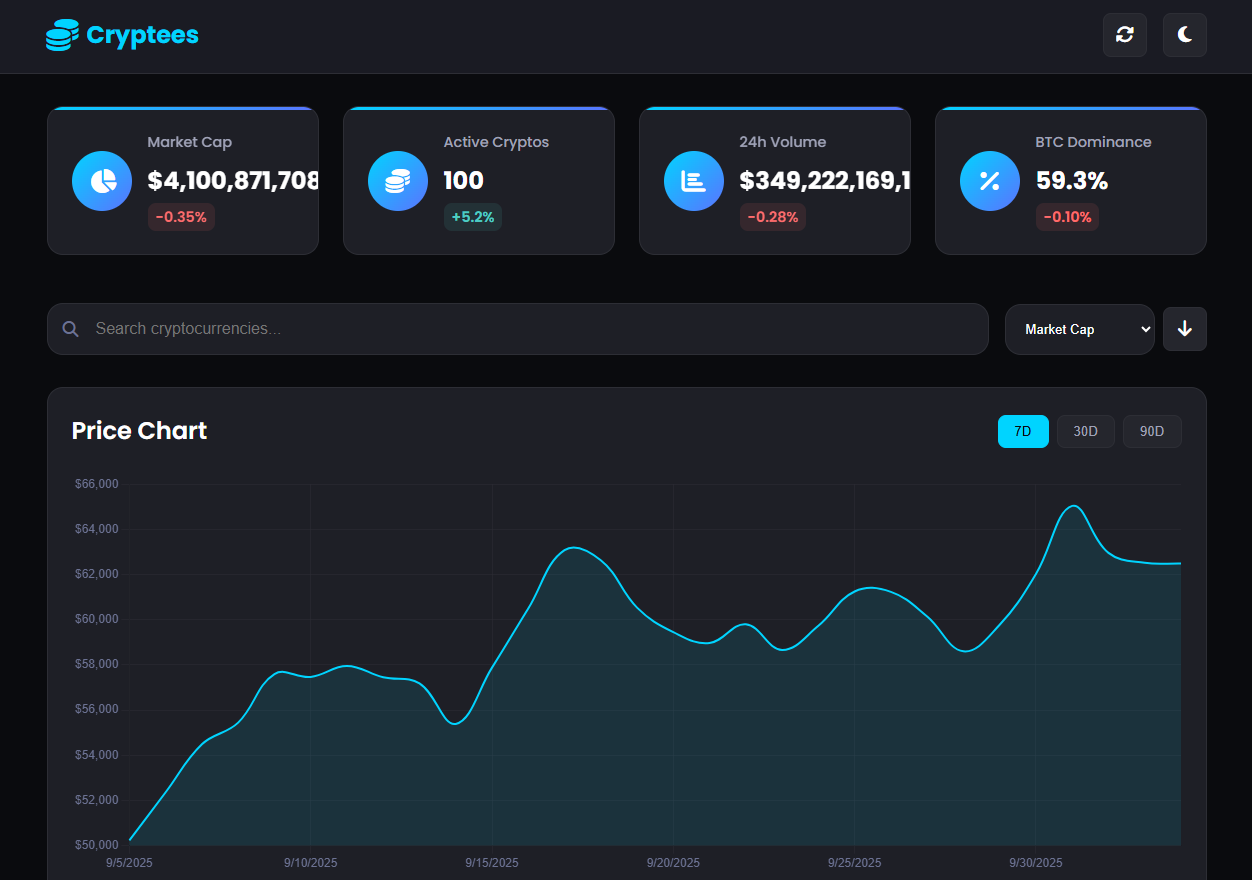Open the Market Cap sort dropdown
The height and width of the screenshot is (880, 1252).
[x=1079, y=329]
